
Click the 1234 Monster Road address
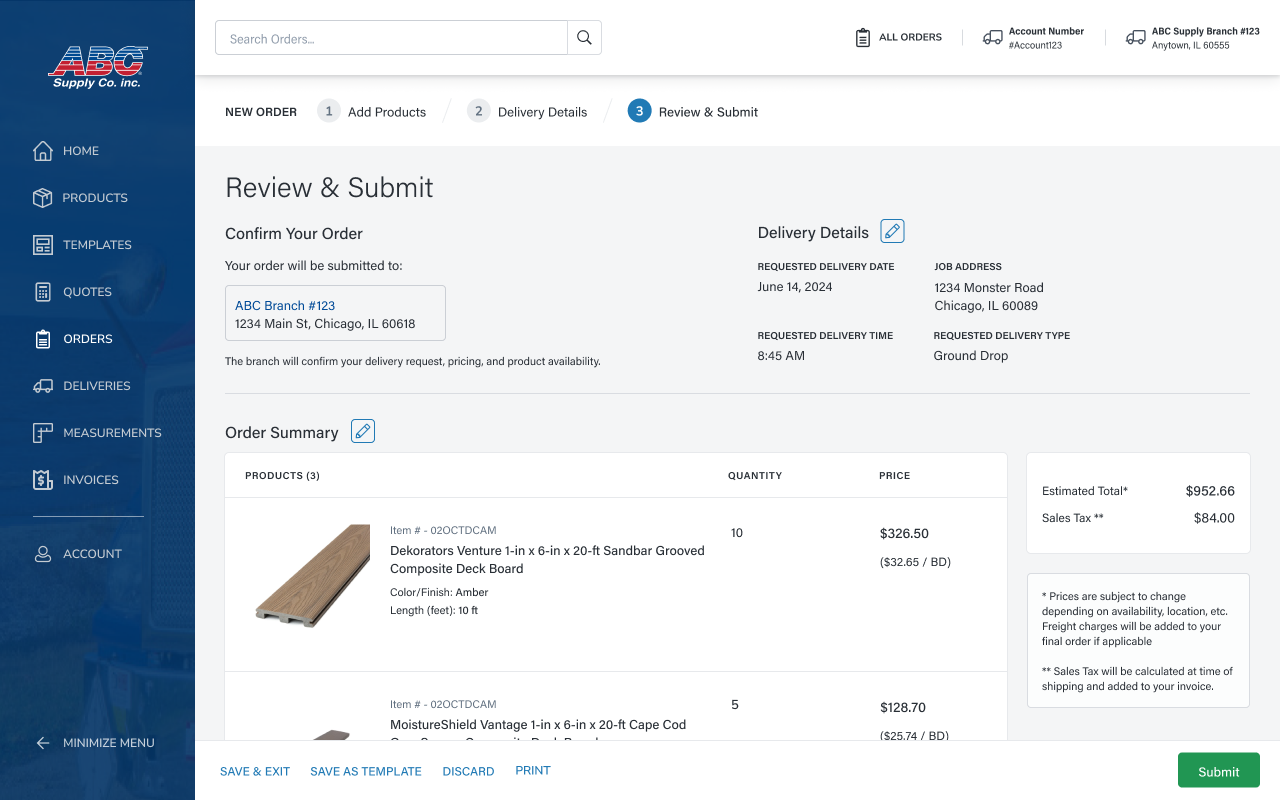coord(989,288)
